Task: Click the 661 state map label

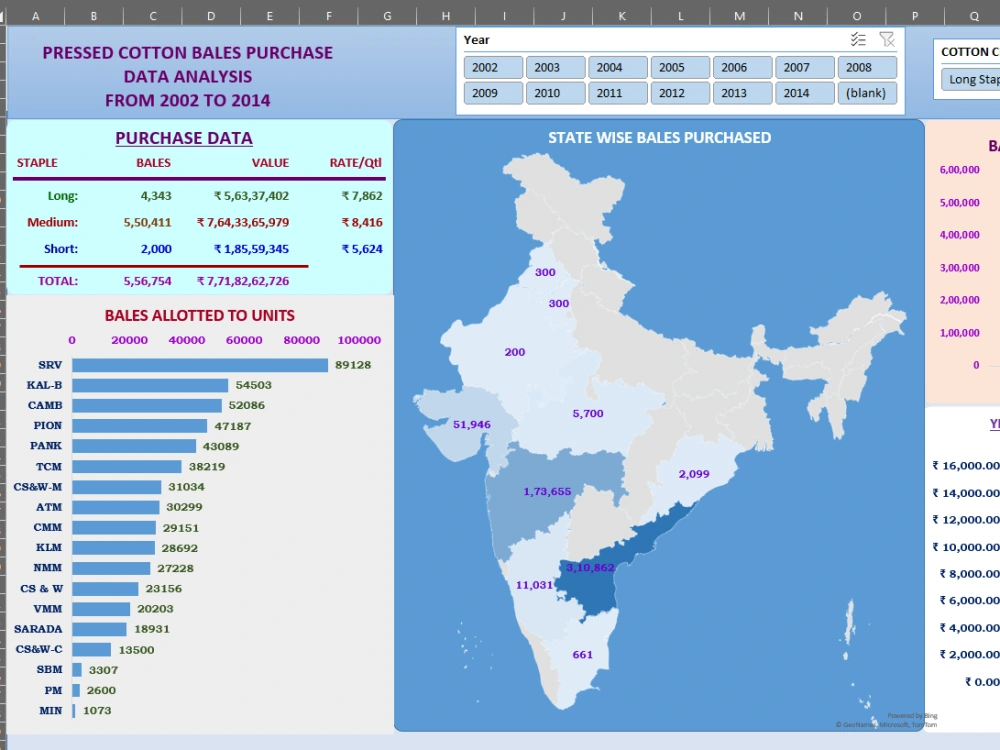Action: point(582,654)
